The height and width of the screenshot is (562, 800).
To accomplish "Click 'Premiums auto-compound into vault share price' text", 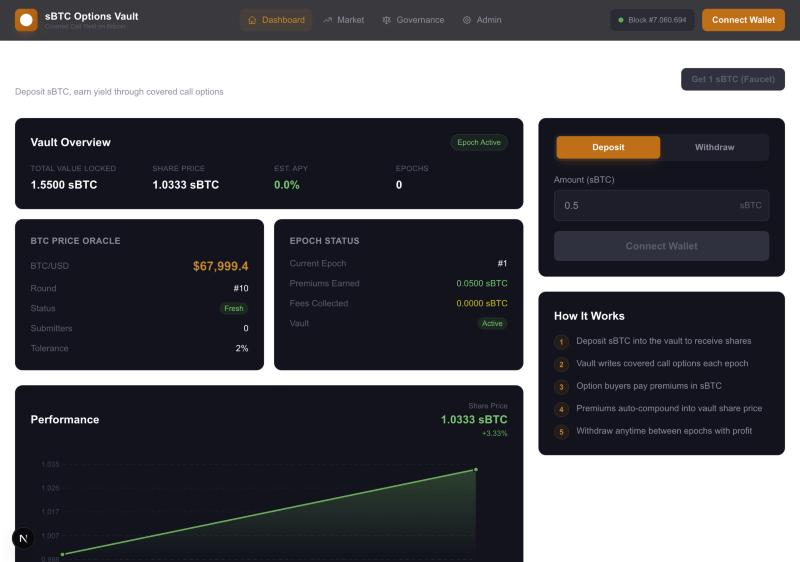I will (x=669, y=408).
